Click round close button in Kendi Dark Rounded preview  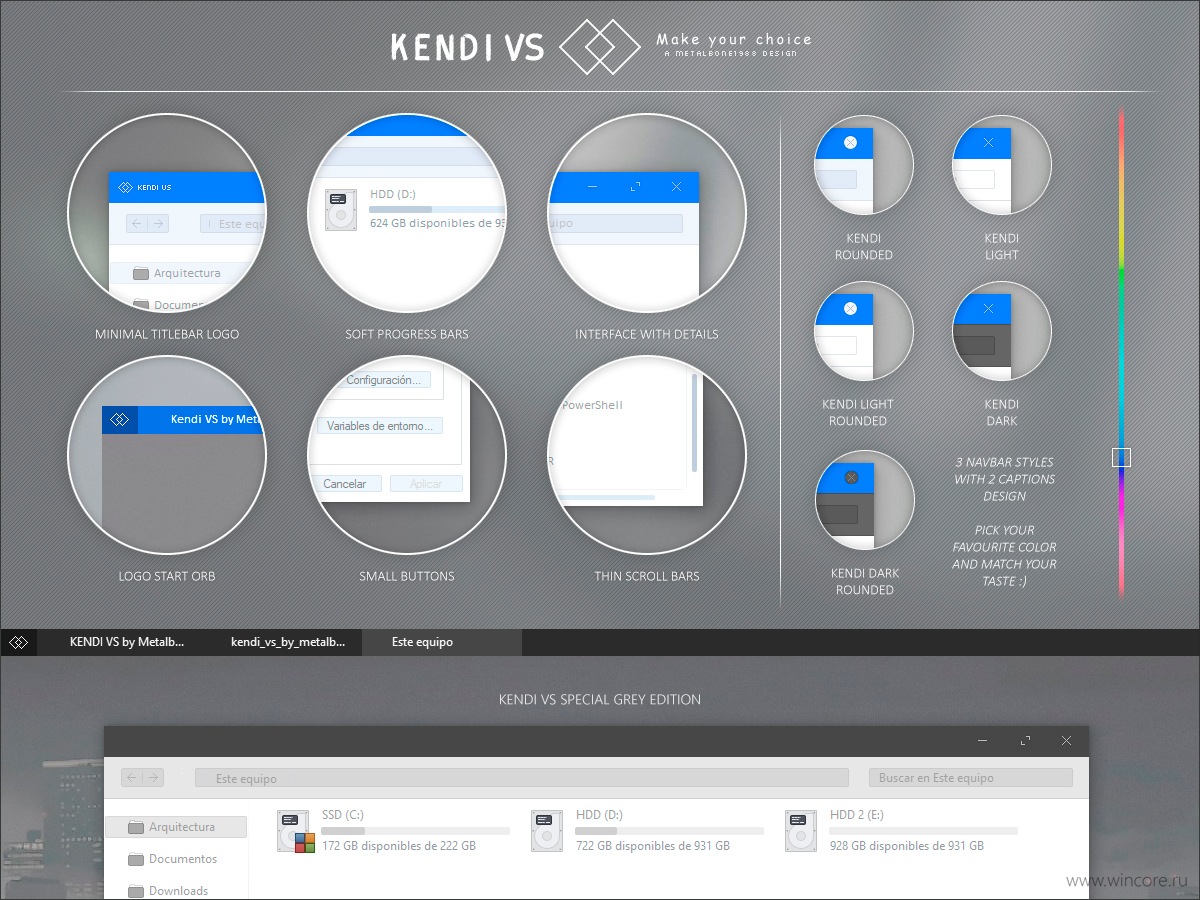[x=851, y=478]
